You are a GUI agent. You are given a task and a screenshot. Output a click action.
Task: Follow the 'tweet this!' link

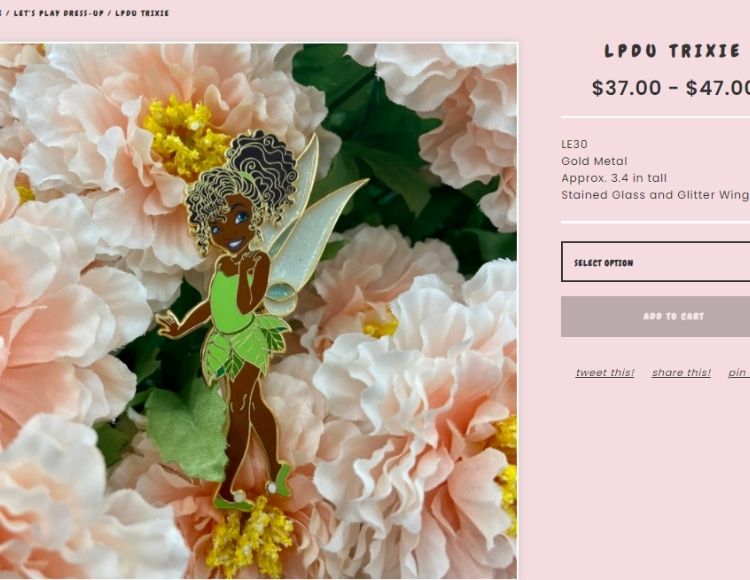pyautogui.click(x=605, y=372)
